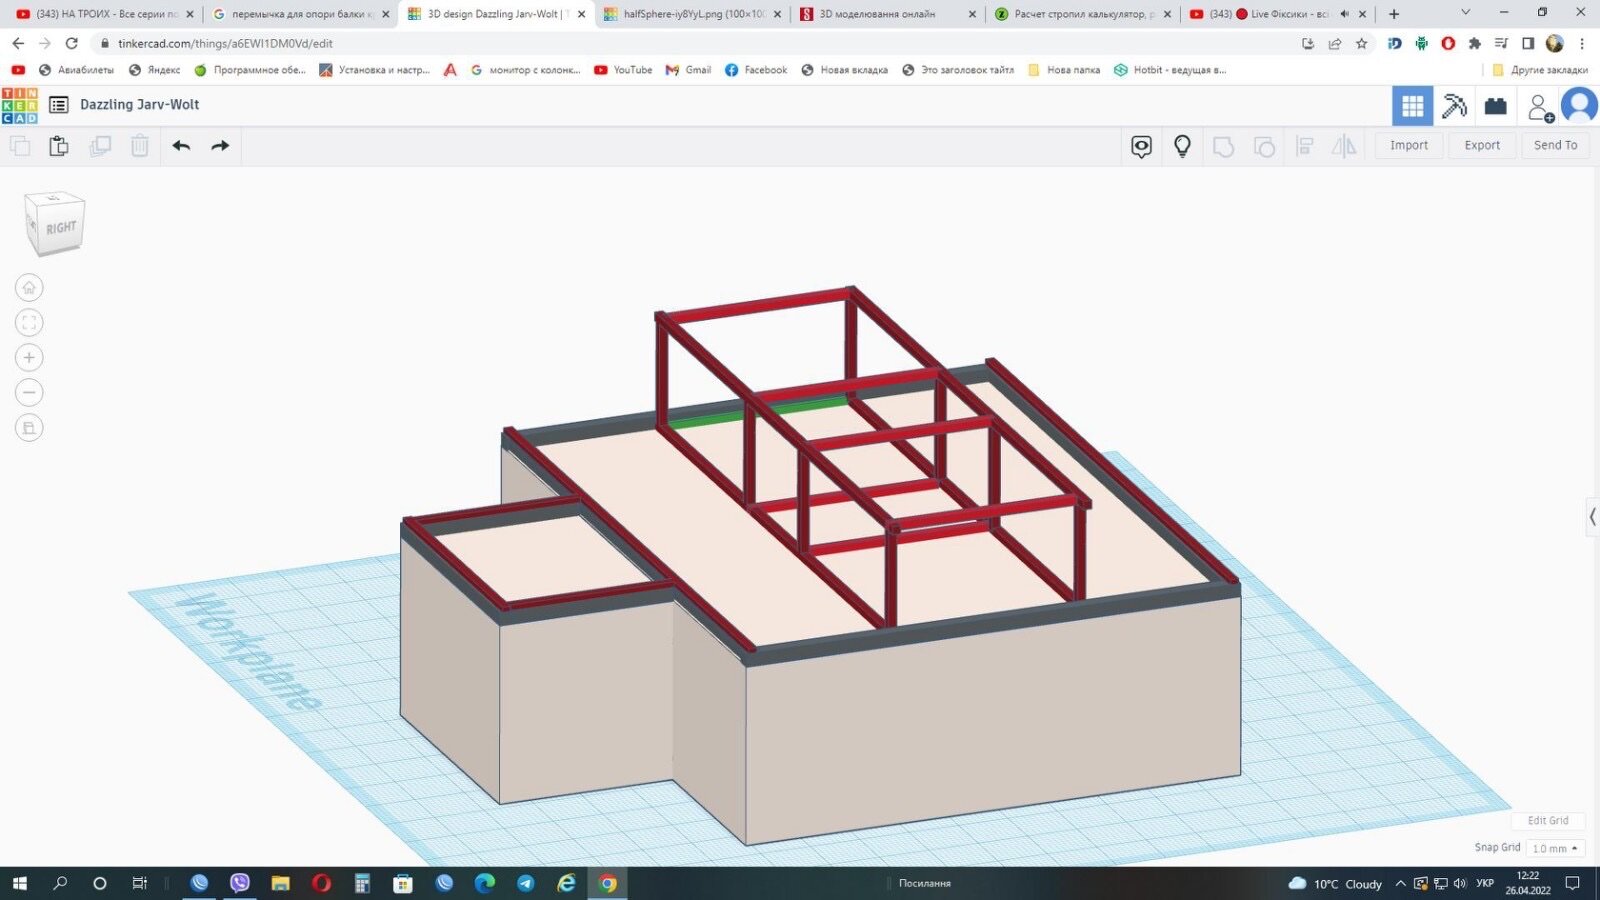Open the Tinkercad logo dashboard
1600x900 pixels.
20,105
